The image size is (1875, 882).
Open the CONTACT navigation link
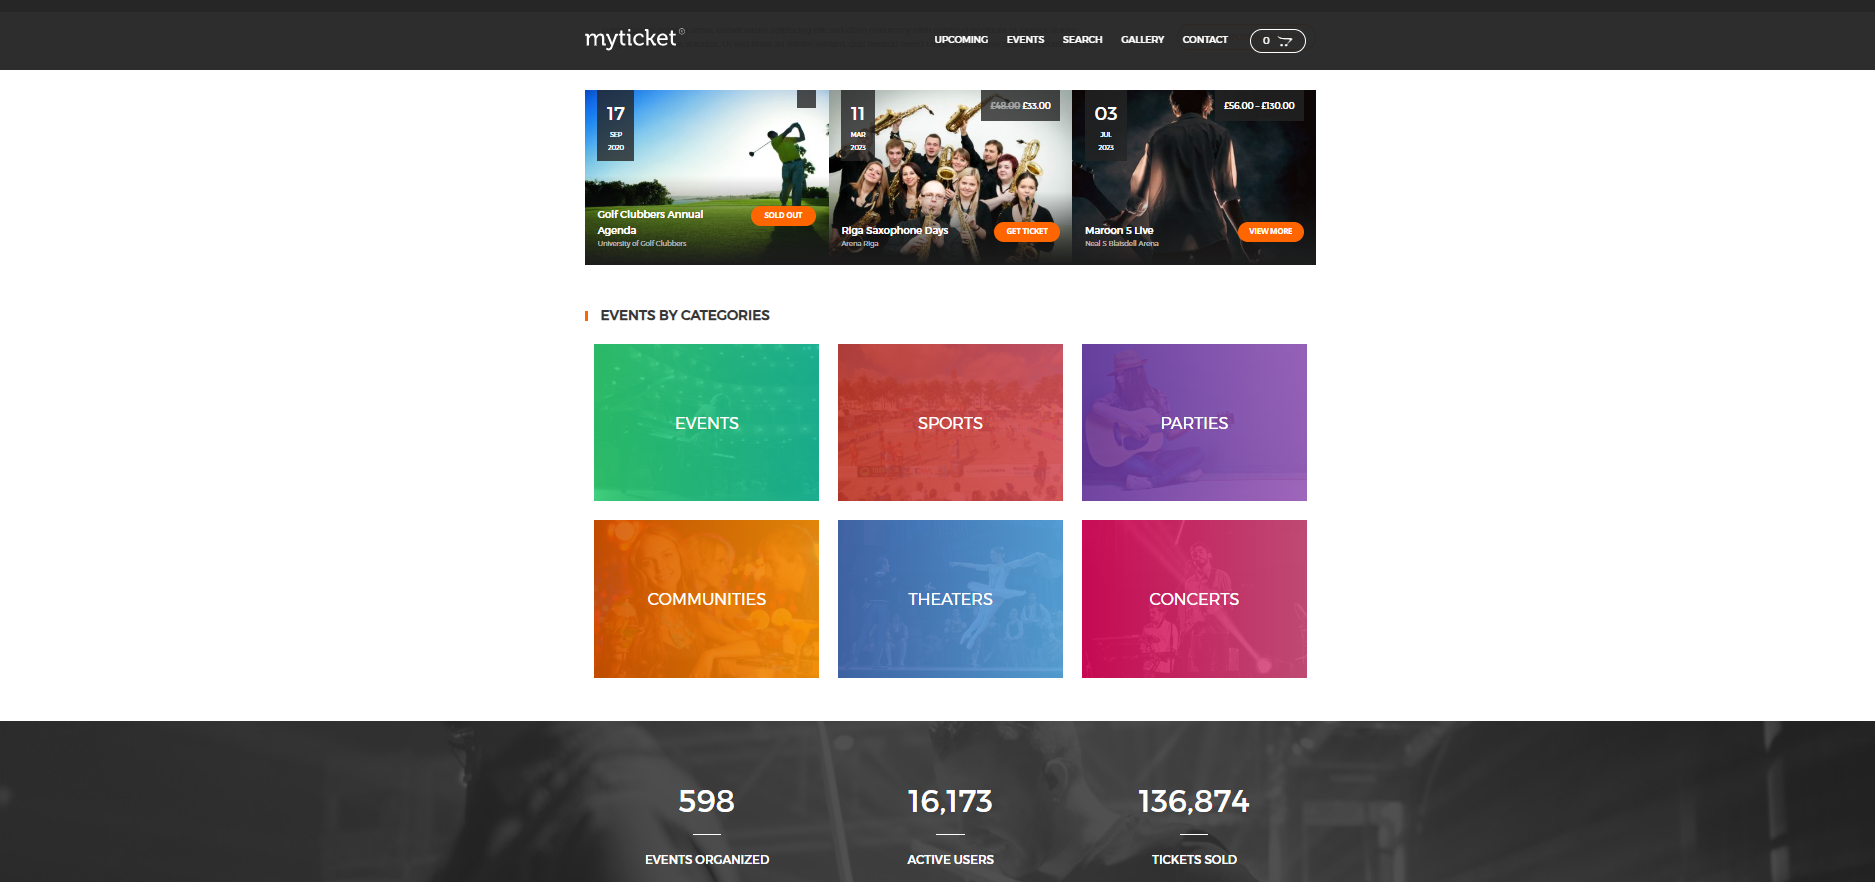[x=1205, y=40]
